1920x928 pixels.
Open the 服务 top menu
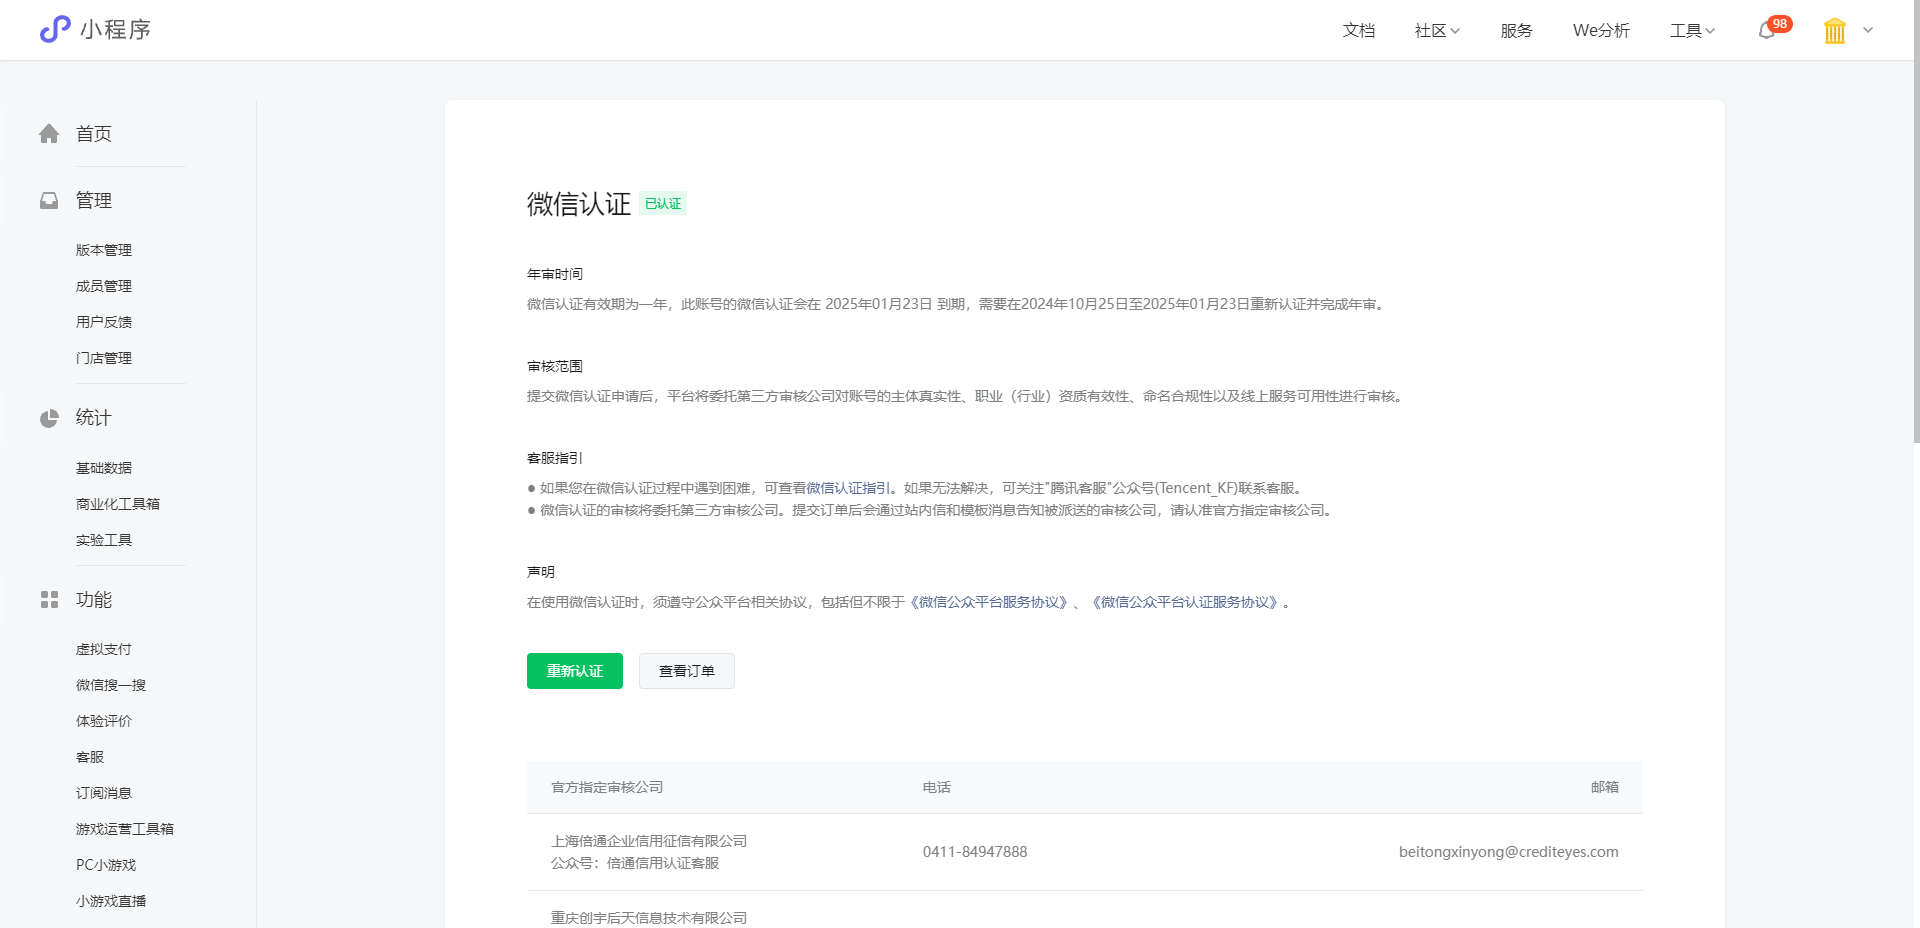click(x=1516, y=31)
